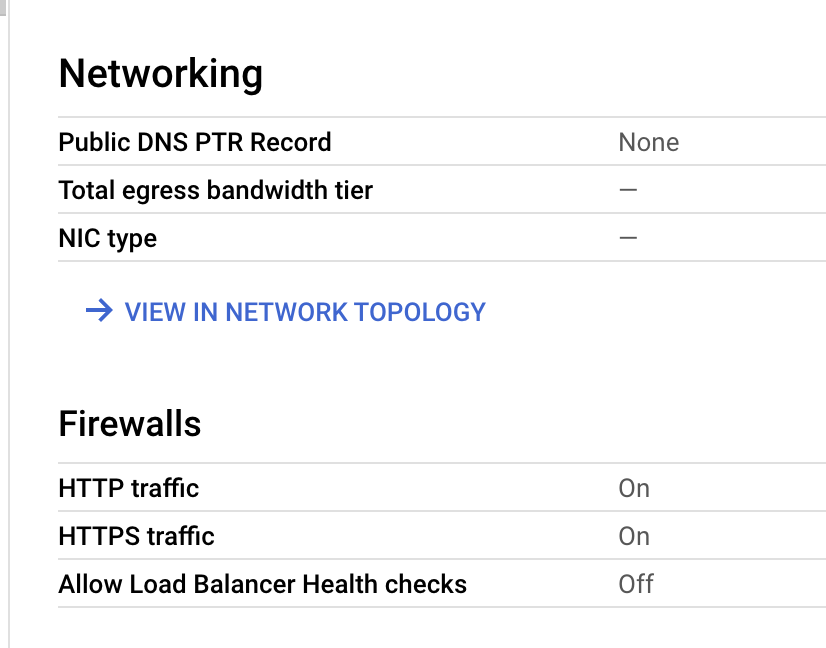Open the VIEW IN NETWORK TOPOLOGY link
826x648 pixels.
tap(305, 312)
